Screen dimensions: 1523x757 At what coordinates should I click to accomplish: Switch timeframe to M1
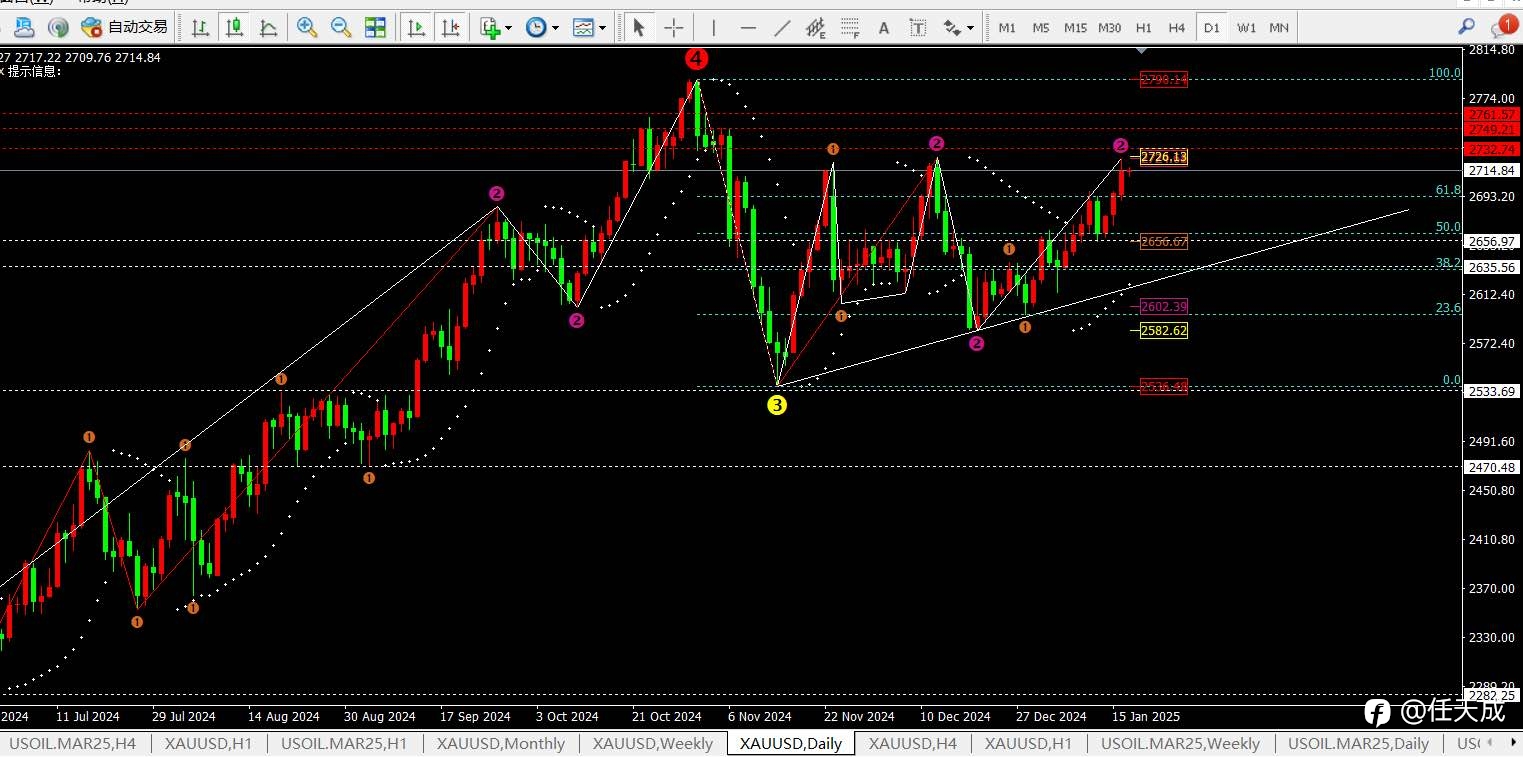[1007, 28]
